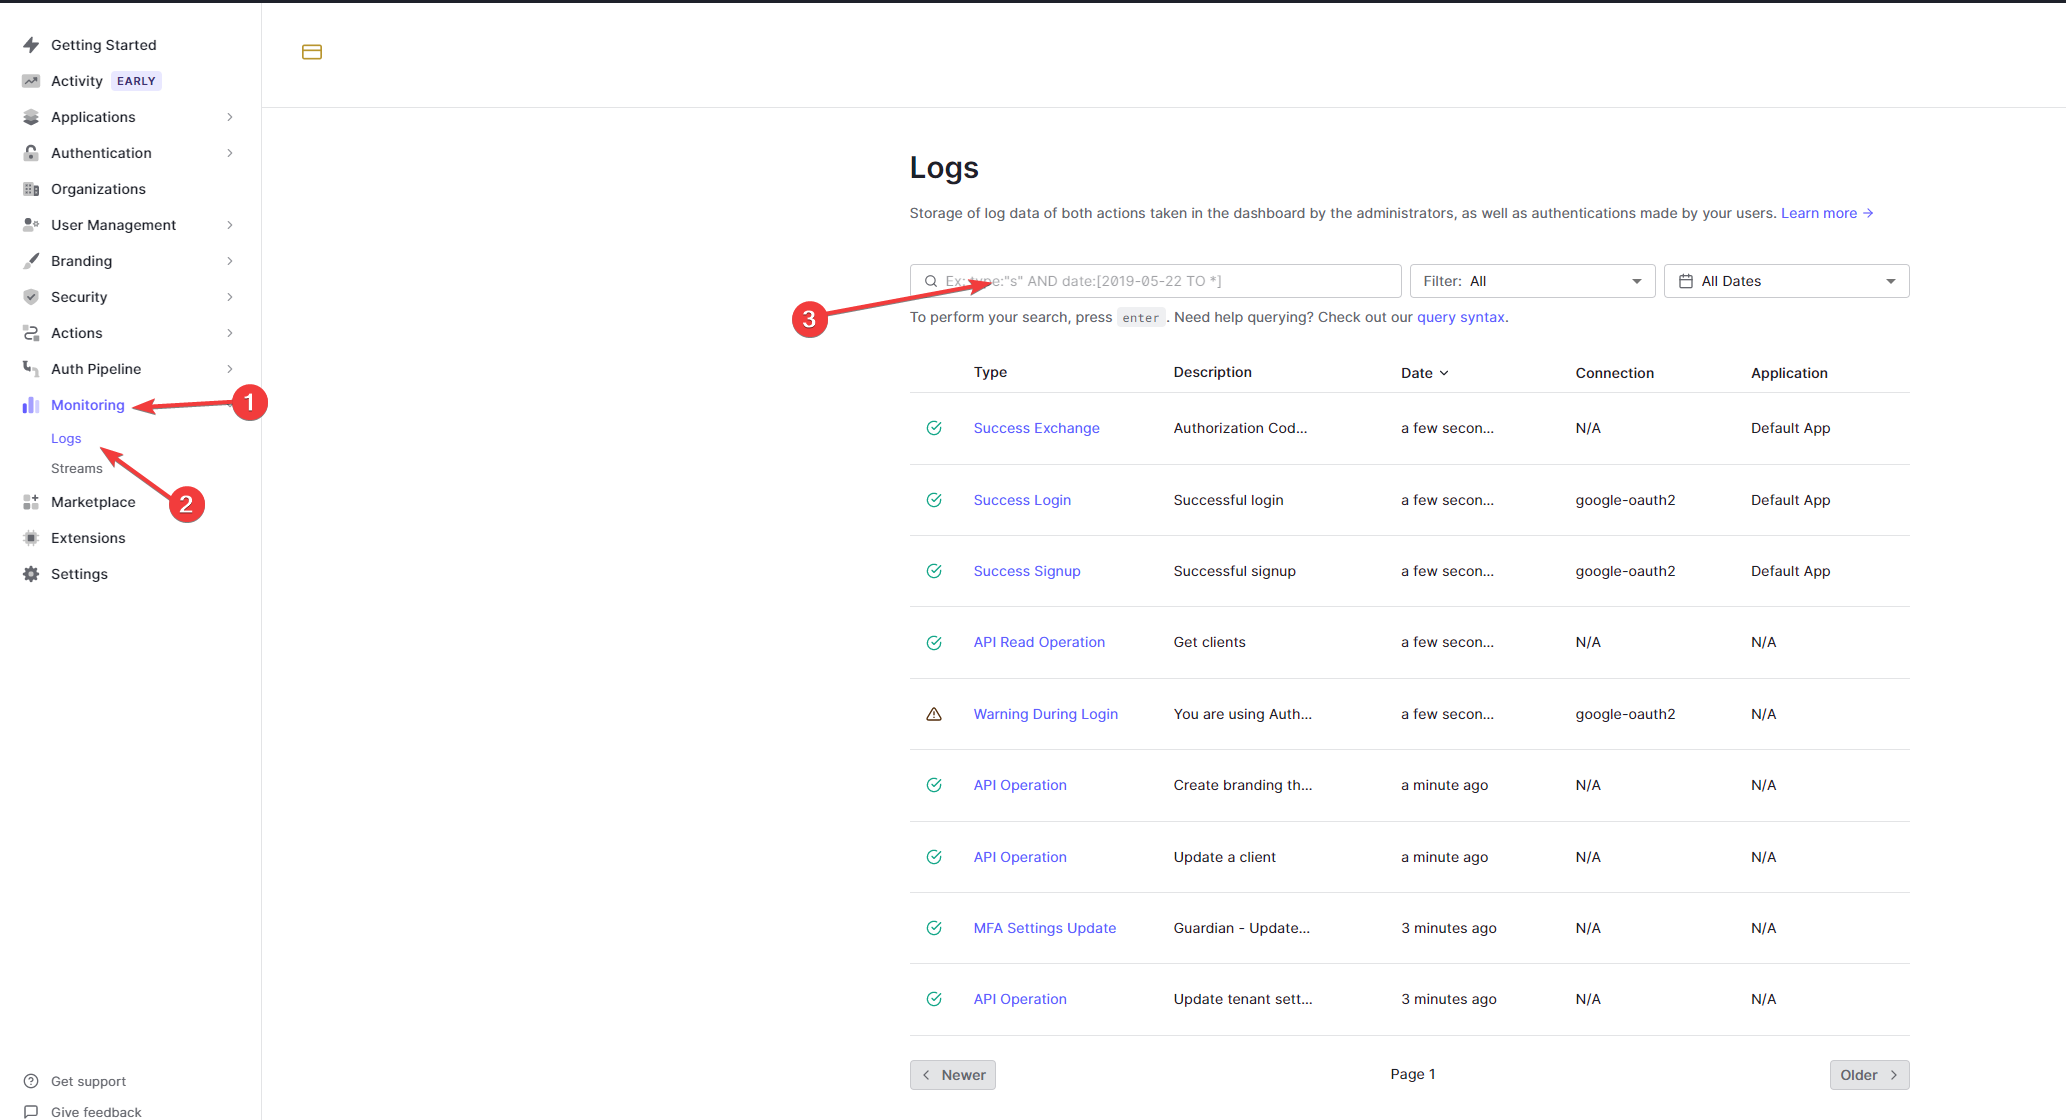
Task: Follow the Learn more link
Action: [x=1827, y=213]
